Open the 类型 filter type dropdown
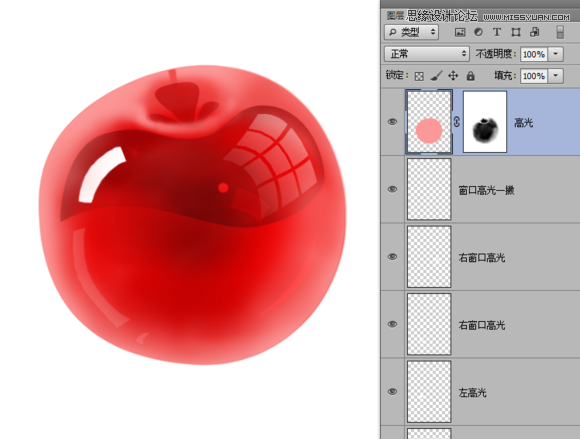The width and height of the screenshot is (580, 439). coord(411,32)
